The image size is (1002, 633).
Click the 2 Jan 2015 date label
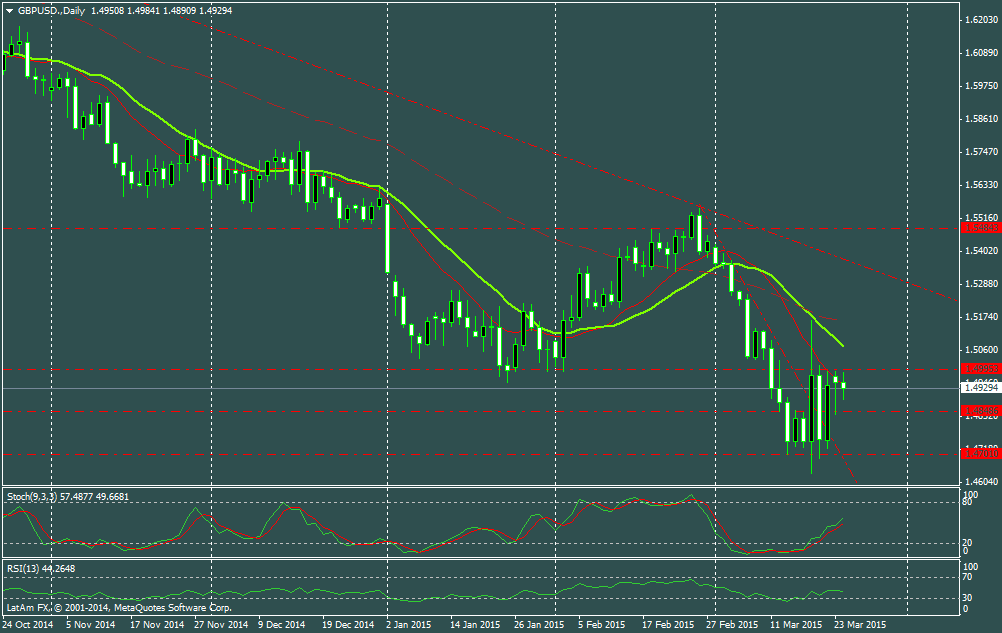pos(409,624)
